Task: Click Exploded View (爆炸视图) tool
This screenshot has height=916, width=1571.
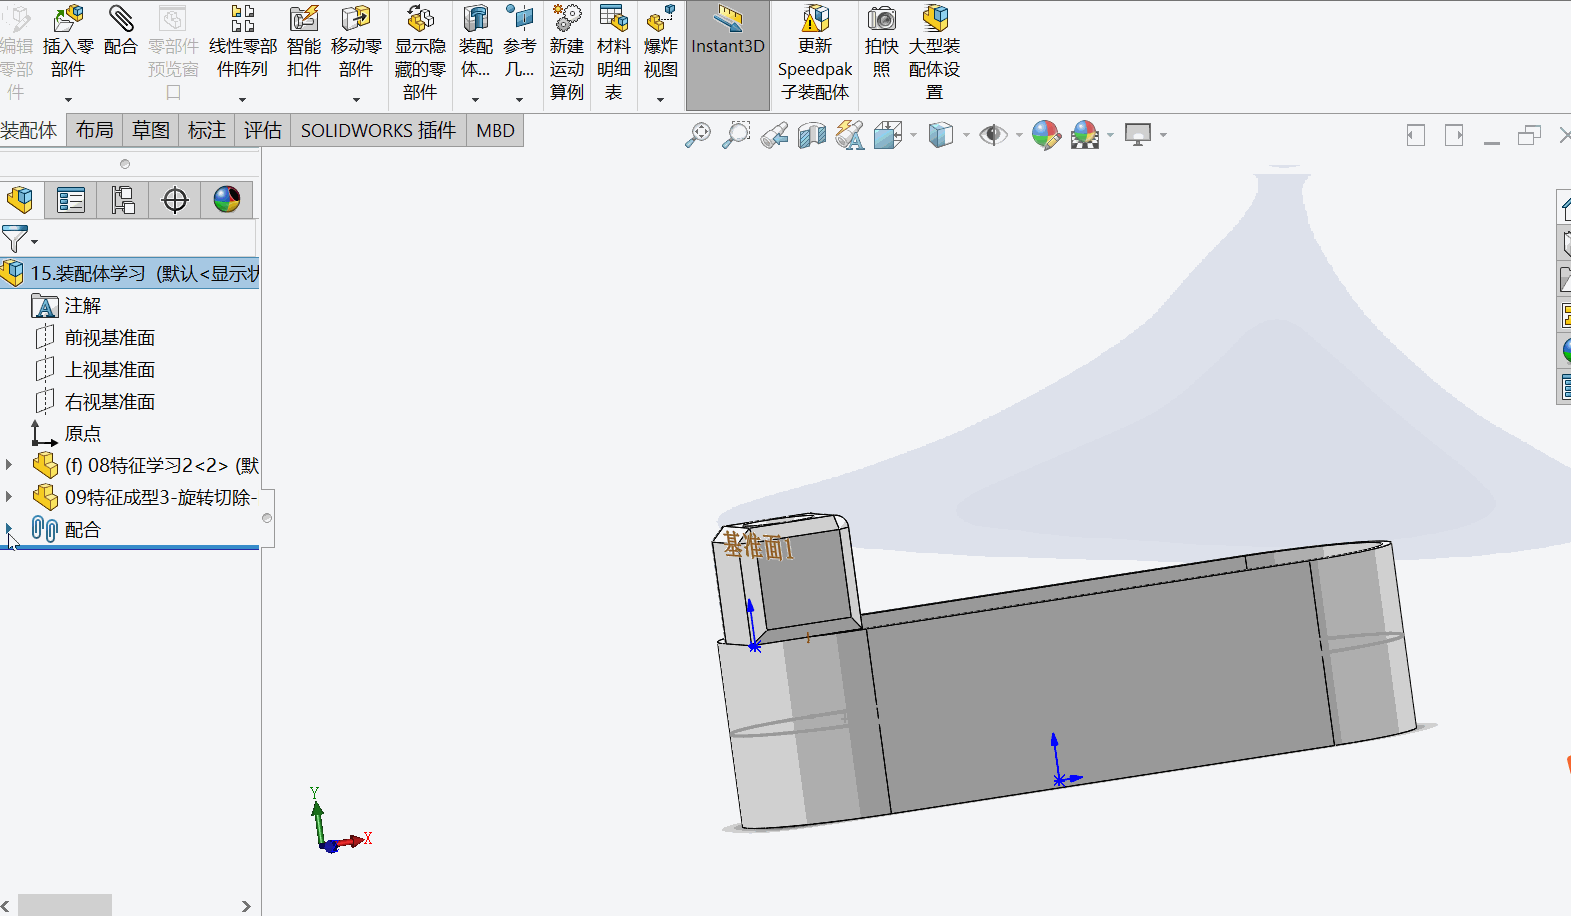Action: click(660, 43)
